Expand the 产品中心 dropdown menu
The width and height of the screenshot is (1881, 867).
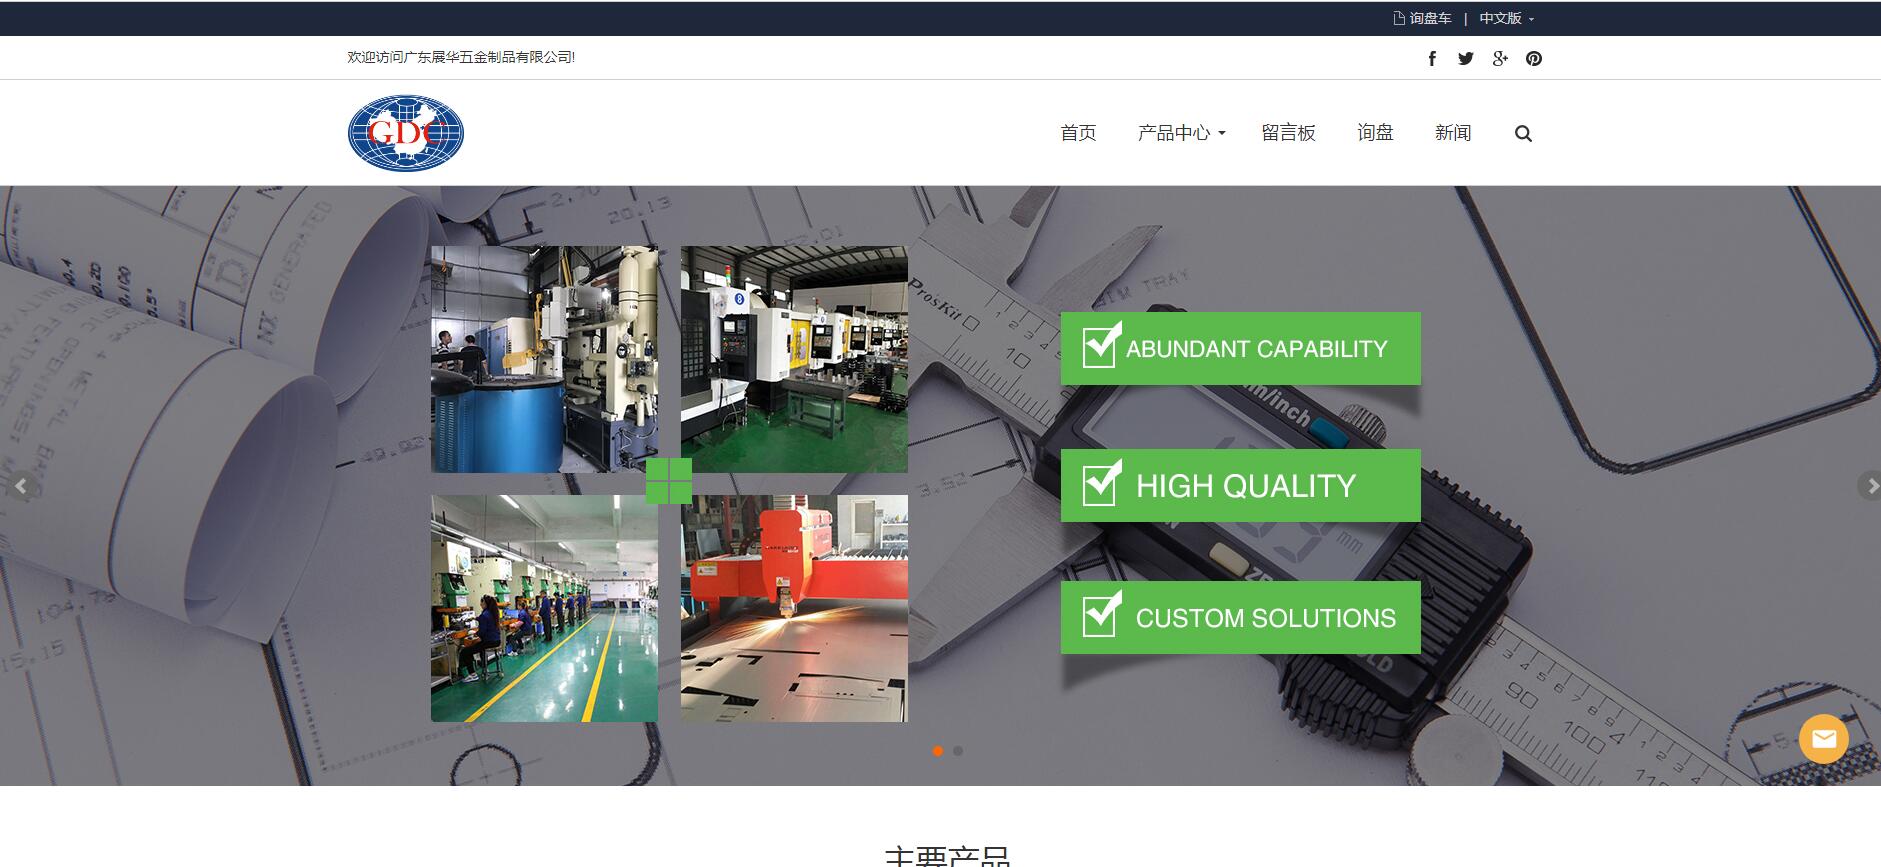[1180, 133]
